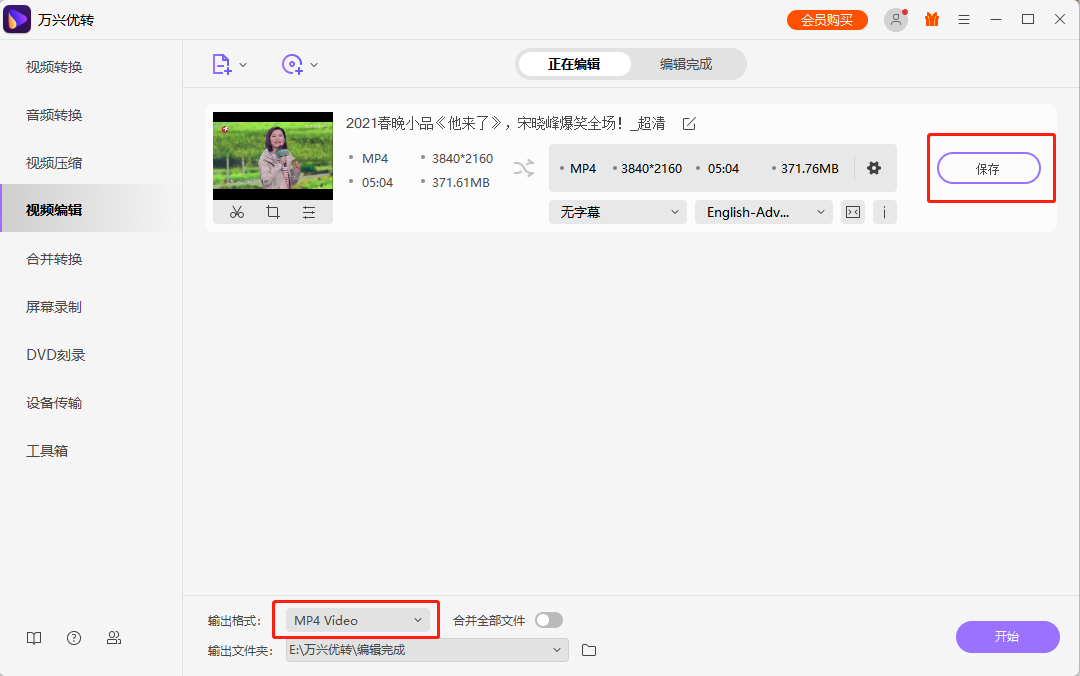Click the effects adjust sliders icon

coord(309,212)
